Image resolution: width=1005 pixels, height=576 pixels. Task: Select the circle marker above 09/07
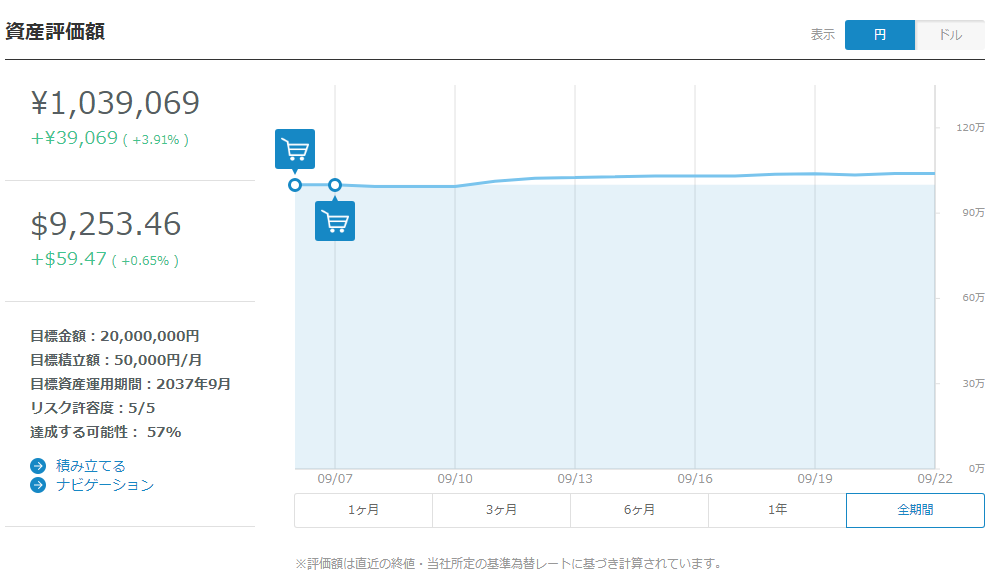coord(335,185)
